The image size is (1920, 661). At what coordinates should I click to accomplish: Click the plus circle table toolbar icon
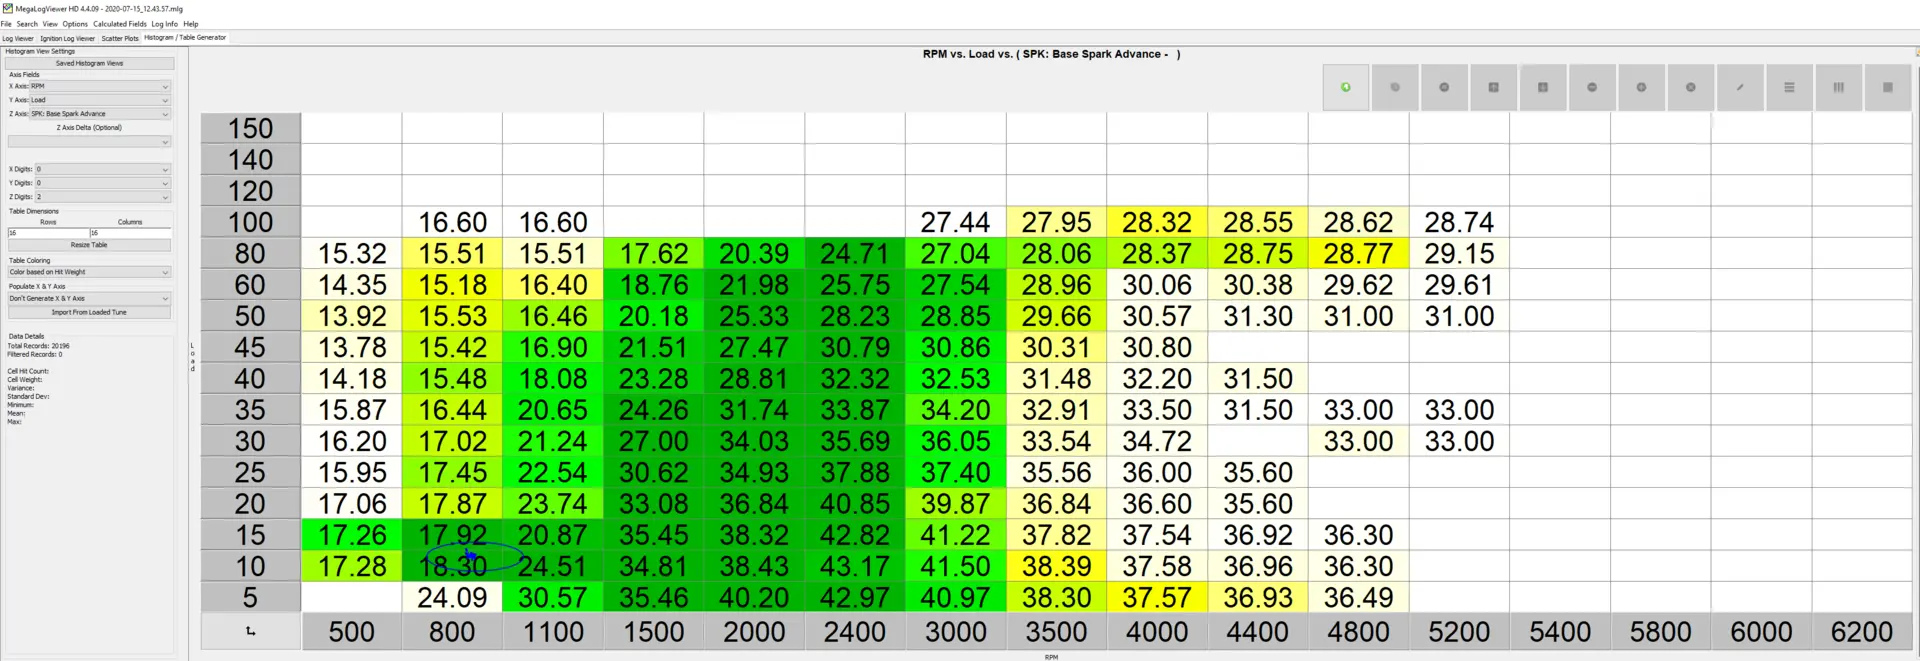1641,87
